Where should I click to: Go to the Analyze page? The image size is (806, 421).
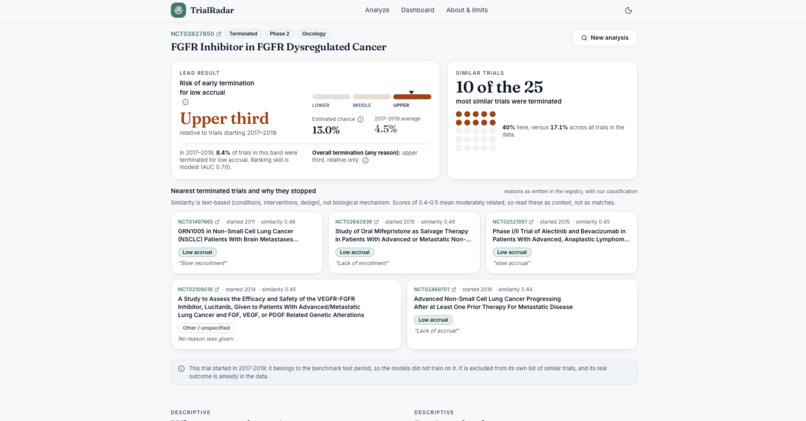click(x=377, y=10)
